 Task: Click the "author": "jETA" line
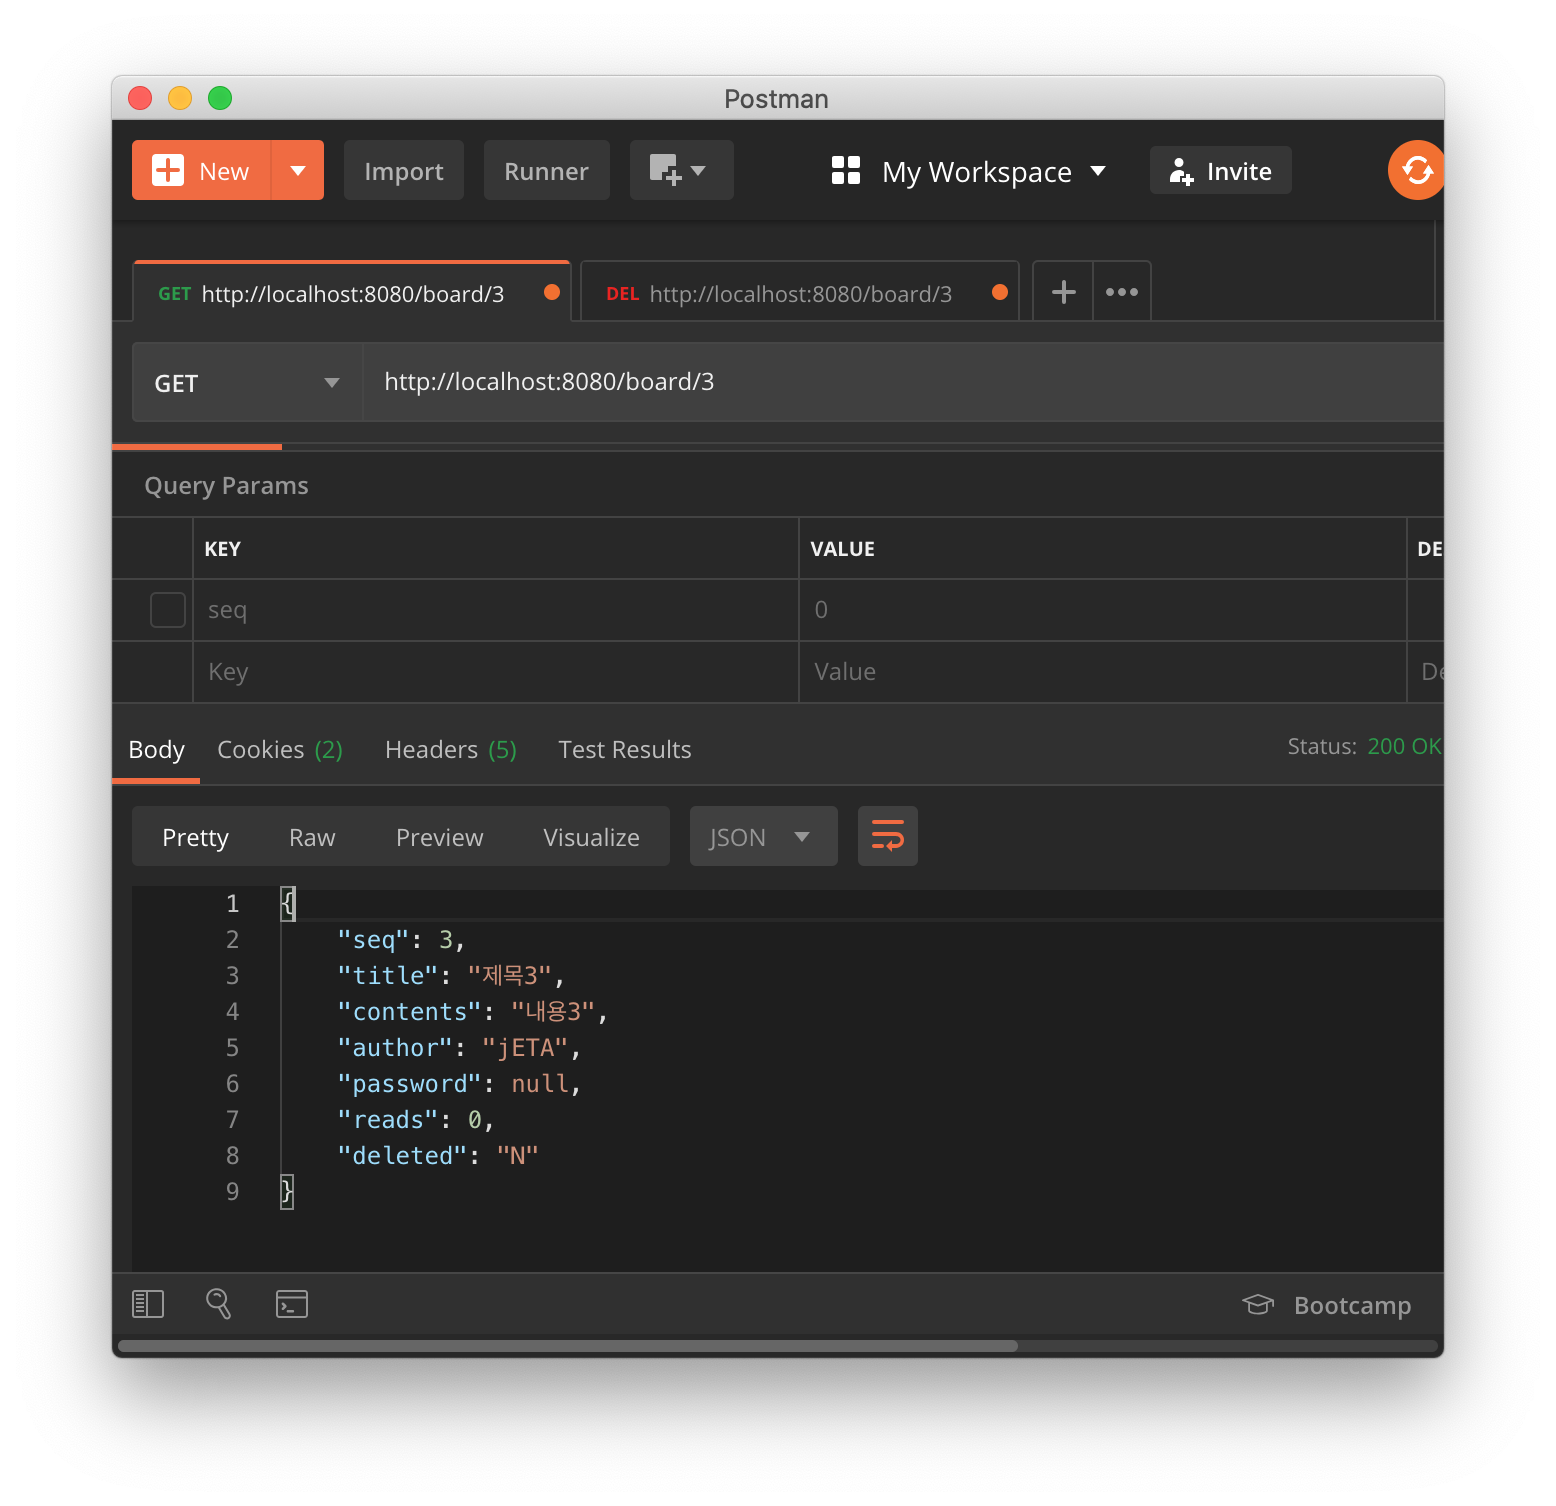(x=459, y=1048)
